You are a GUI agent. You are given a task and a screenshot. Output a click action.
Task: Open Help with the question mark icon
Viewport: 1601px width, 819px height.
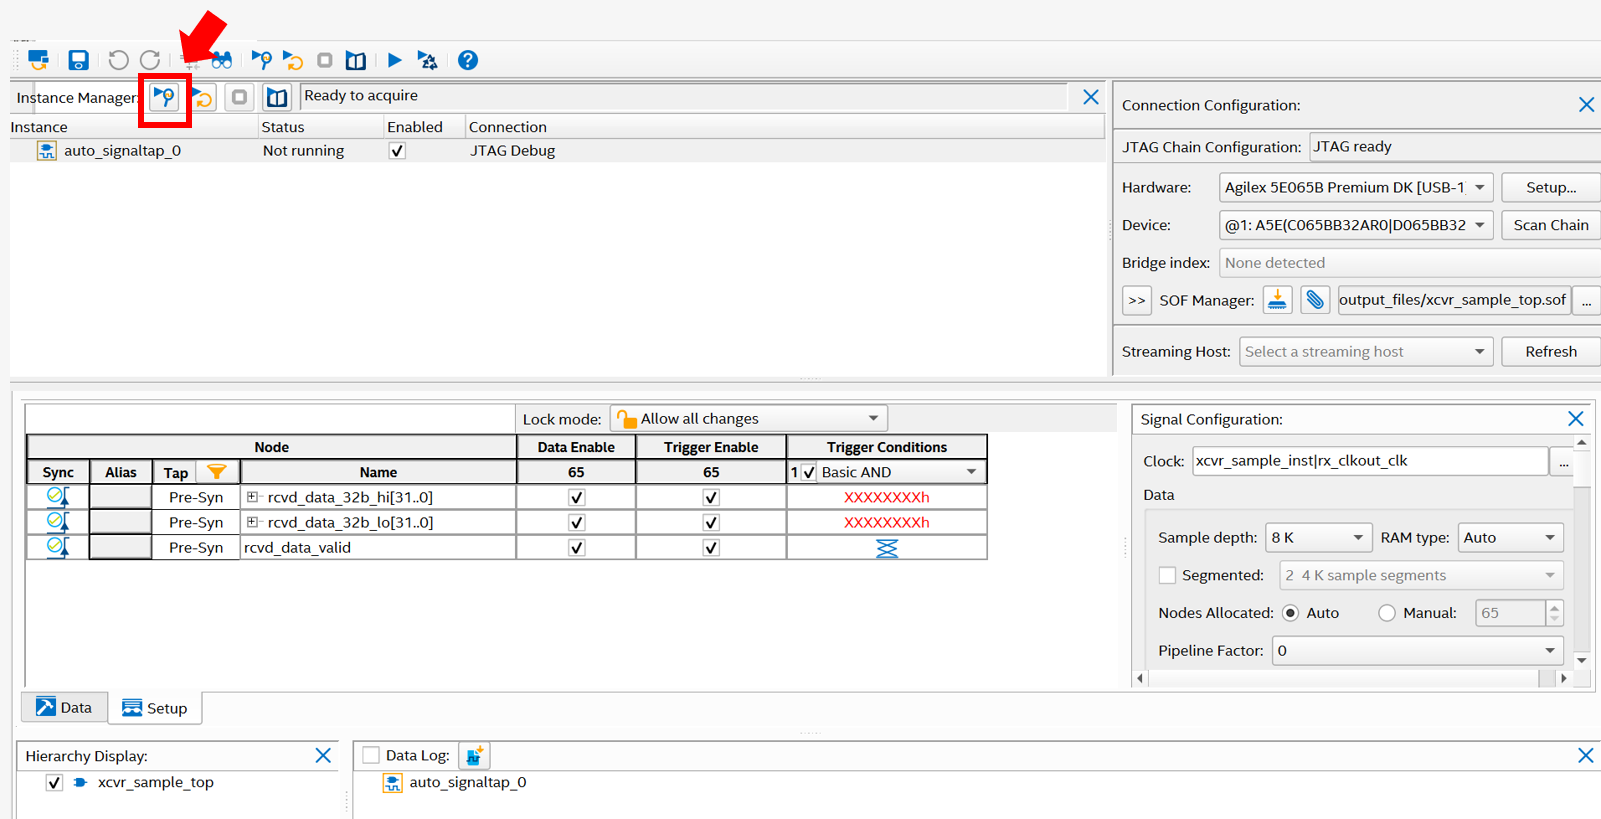click(x=467, y=60)
